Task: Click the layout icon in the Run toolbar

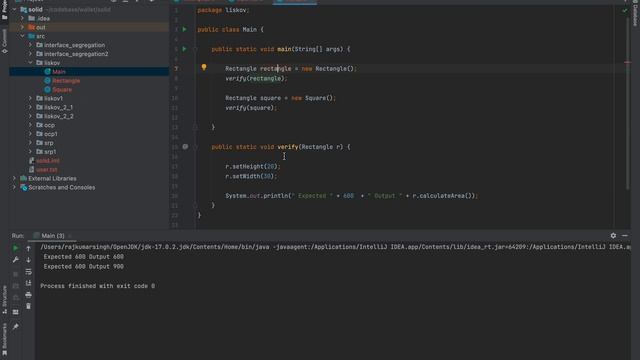Action: 16,312
